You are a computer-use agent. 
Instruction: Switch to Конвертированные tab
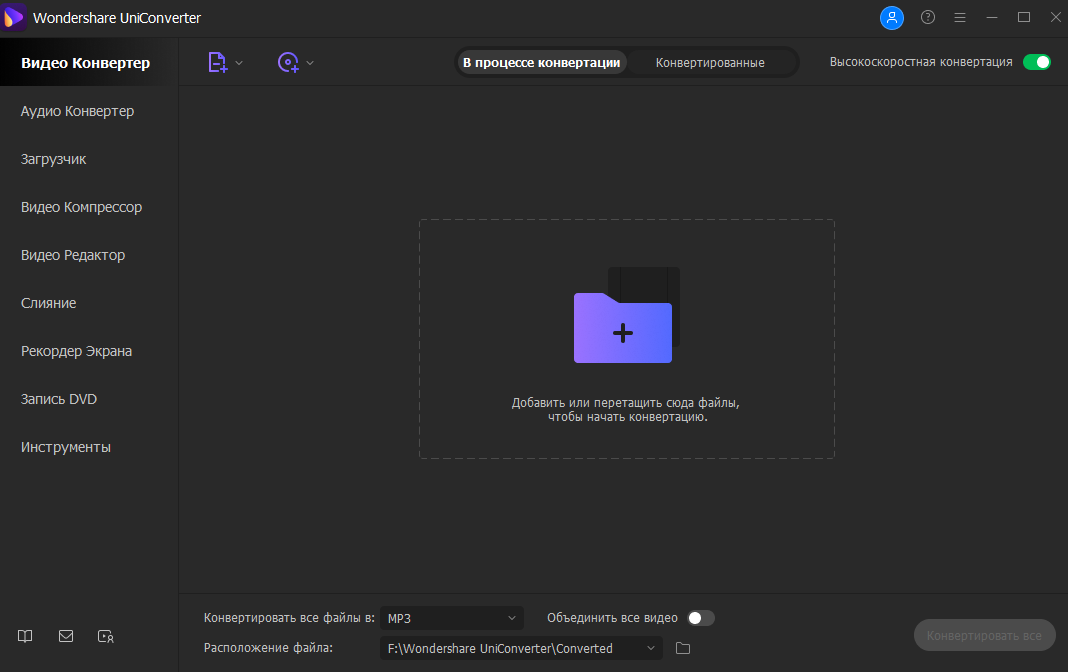710,63
